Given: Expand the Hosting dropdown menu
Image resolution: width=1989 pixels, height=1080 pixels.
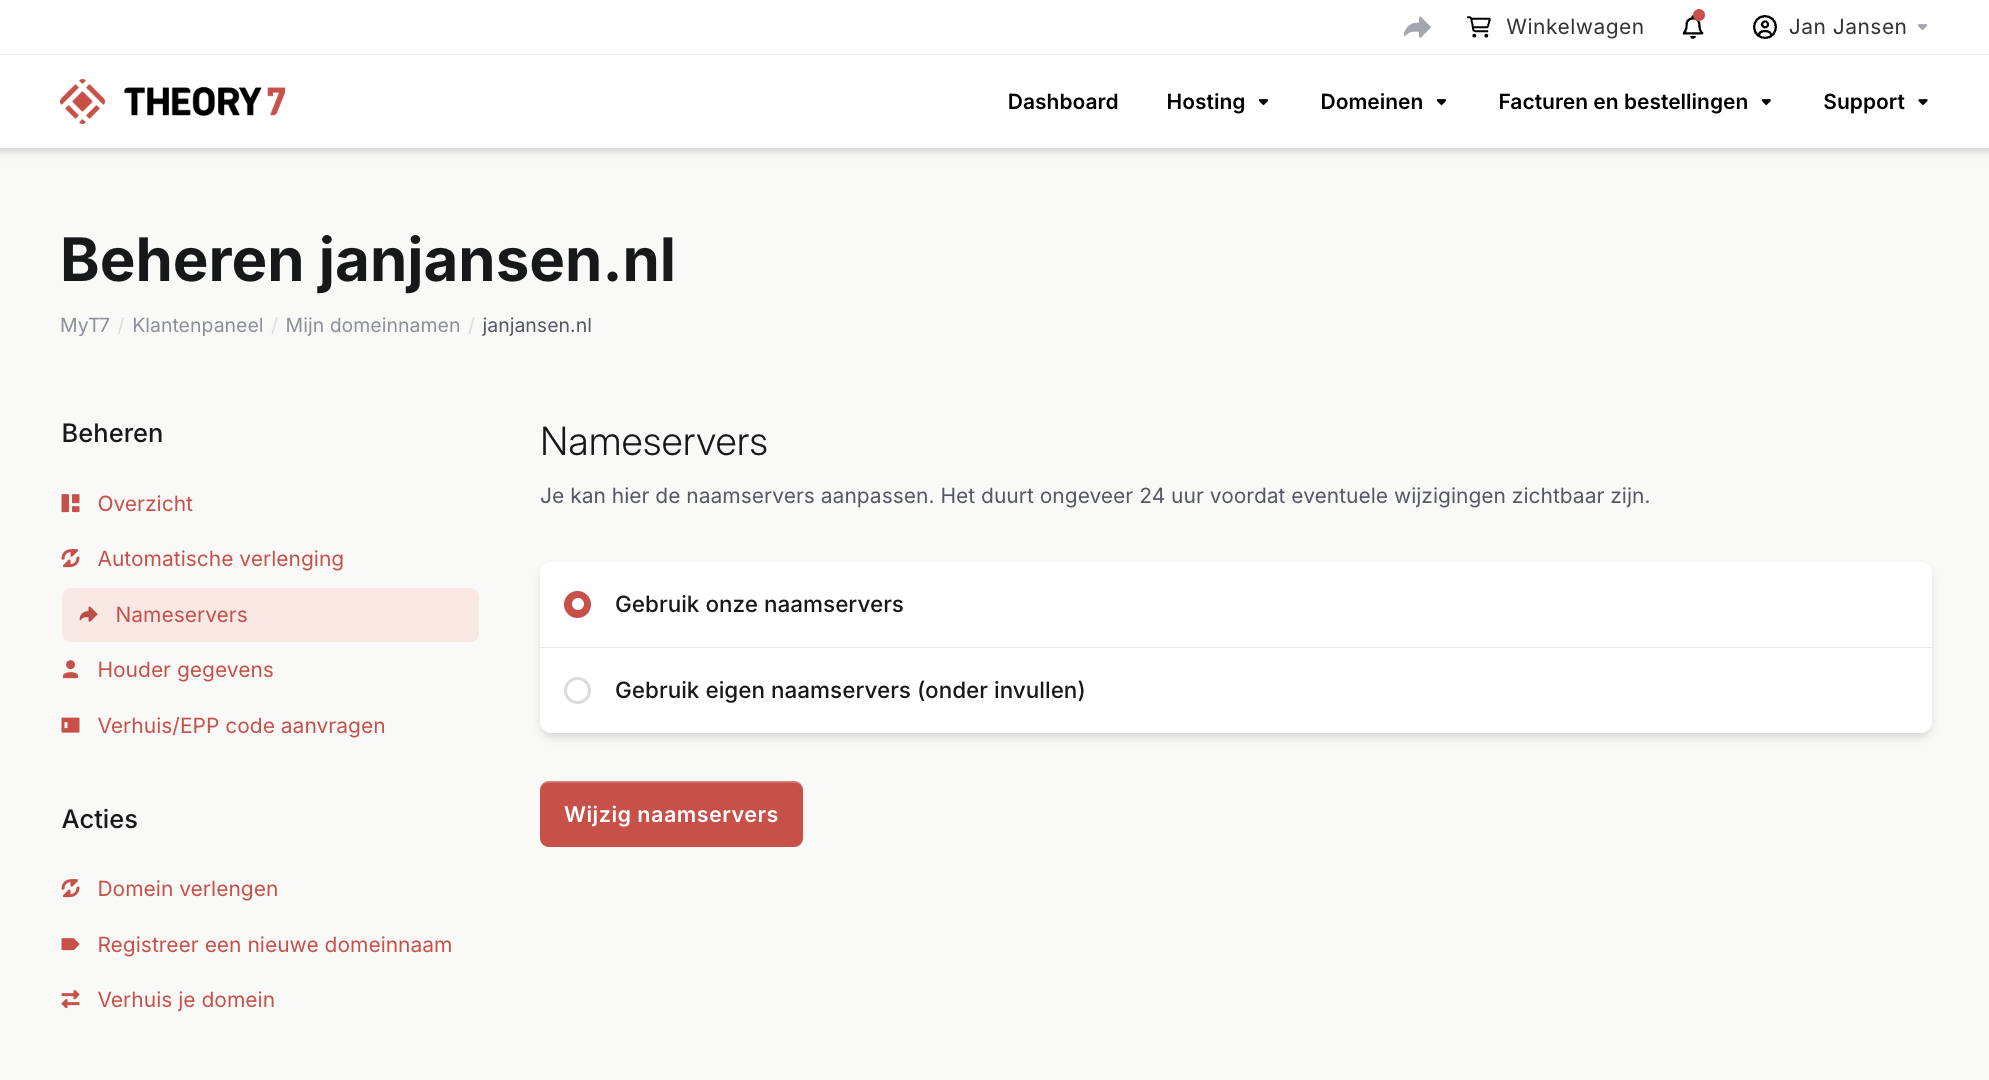Looking at the screenshot, I should click(x=1217, y=102).
